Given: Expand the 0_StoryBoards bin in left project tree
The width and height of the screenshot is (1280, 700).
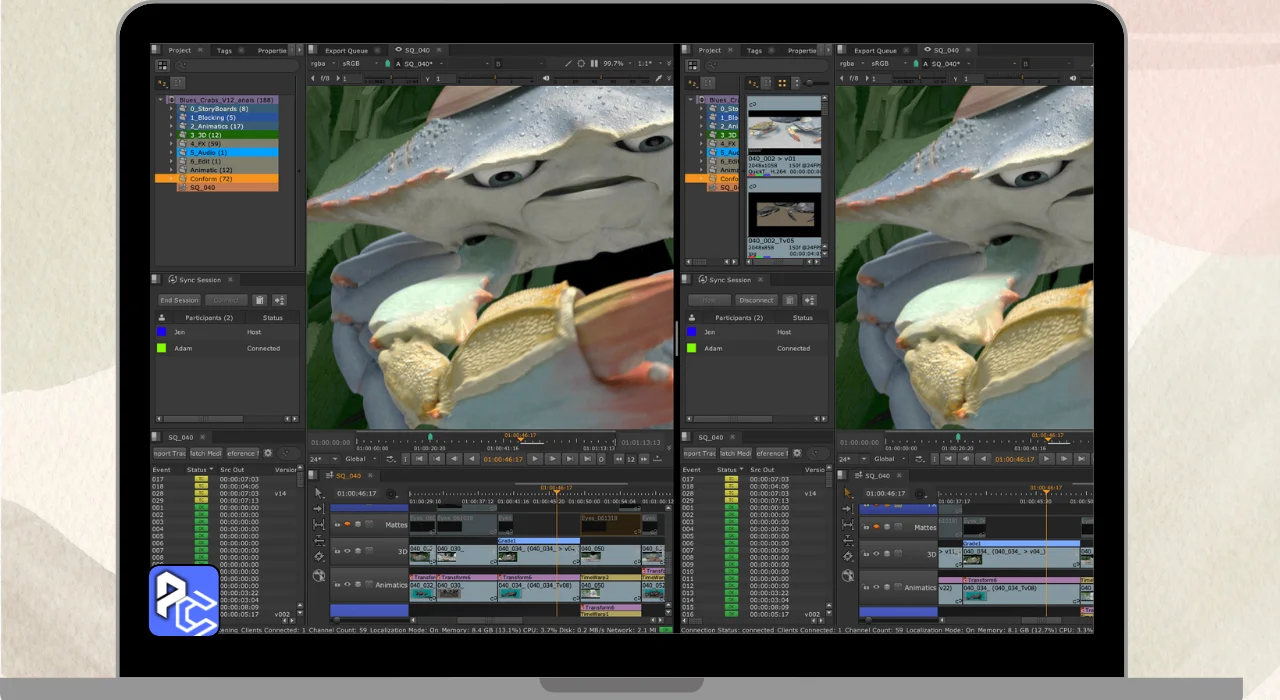Looking at the screenshot, I should click(171, 109).
